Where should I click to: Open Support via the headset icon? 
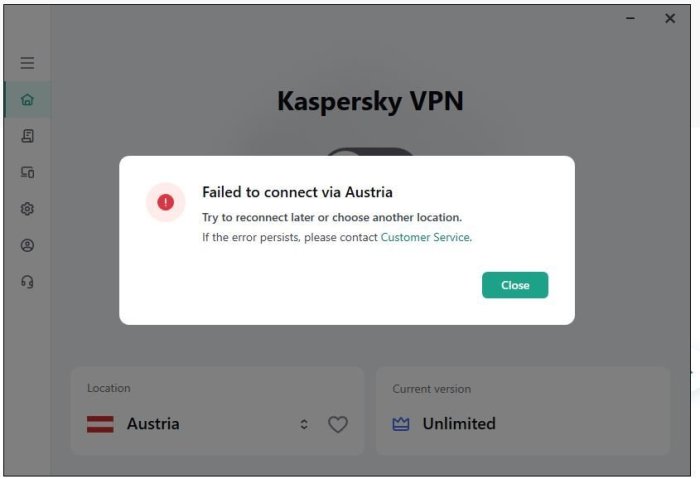point(27,282)
